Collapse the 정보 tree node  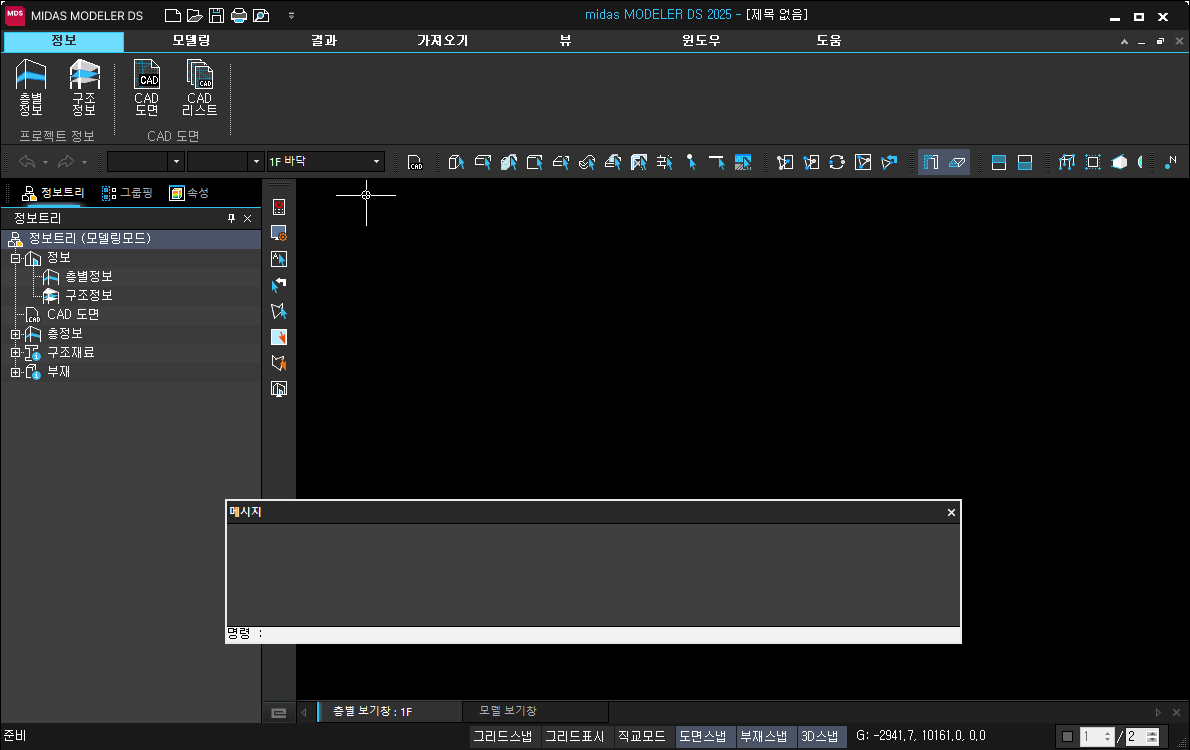coord(15,258)
